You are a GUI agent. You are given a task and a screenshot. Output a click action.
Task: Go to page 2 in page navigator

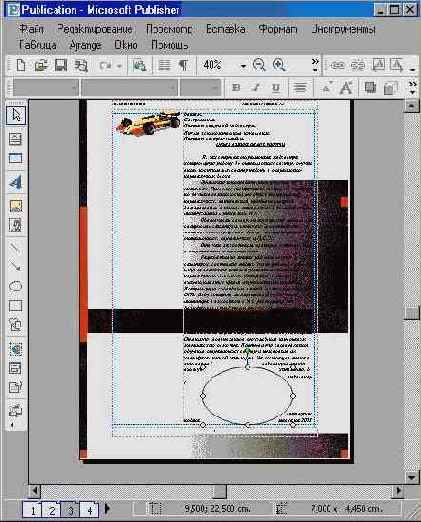coord(52,510)
